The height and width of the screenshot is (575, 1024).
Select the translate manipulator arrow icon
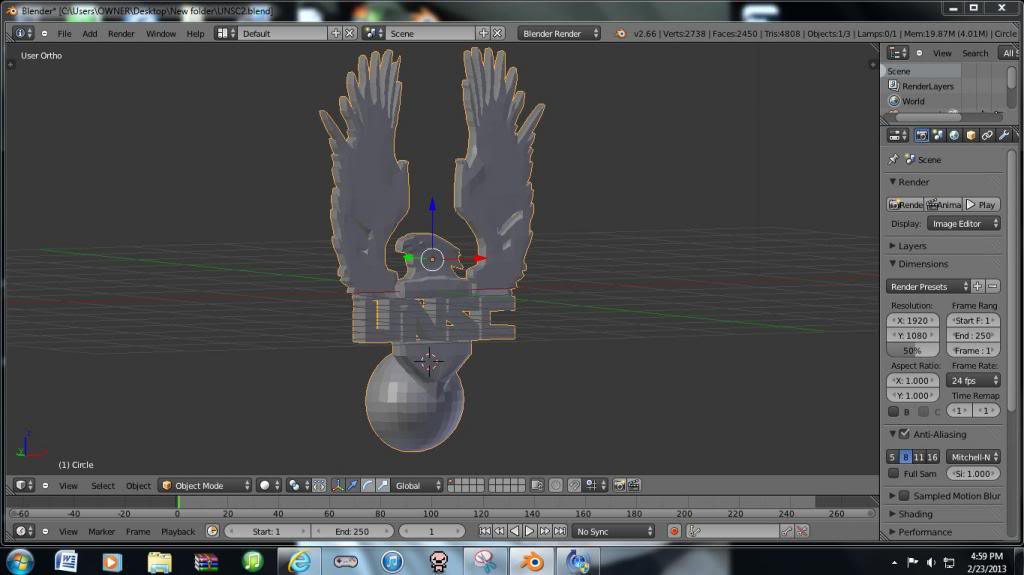(x=352, y=485)
